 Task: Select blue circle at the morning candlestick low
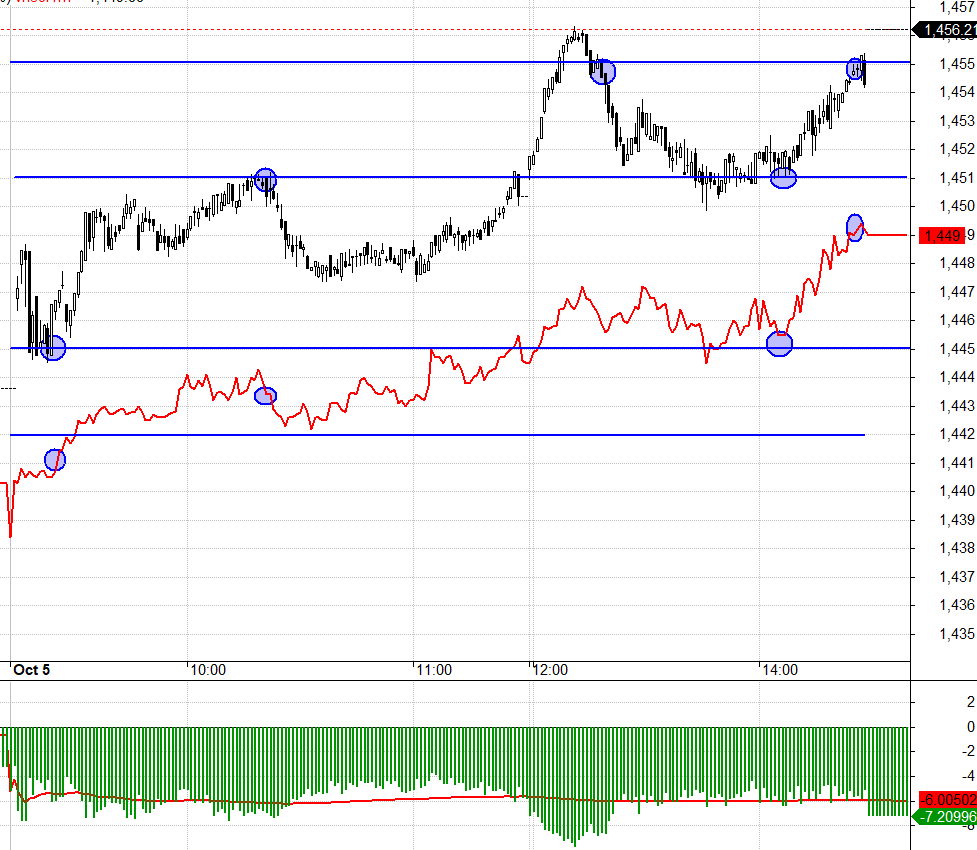tap(53, 348)
